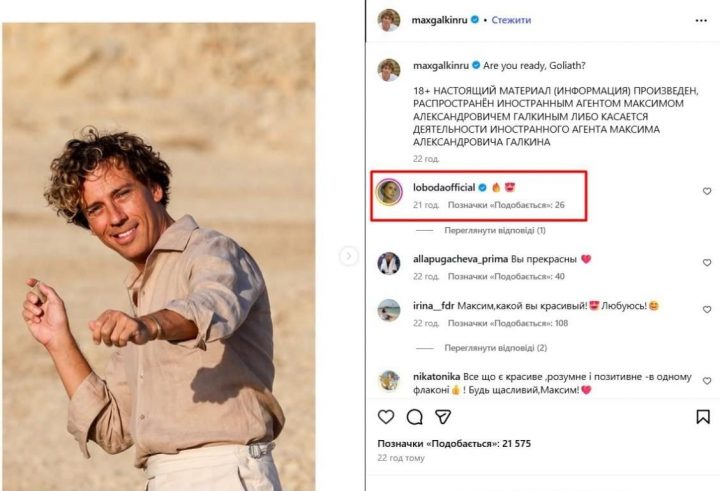The width and height of the screenshot is (720, 491).
Task: Like irina__fdr's comment
Action: [706, 310]
